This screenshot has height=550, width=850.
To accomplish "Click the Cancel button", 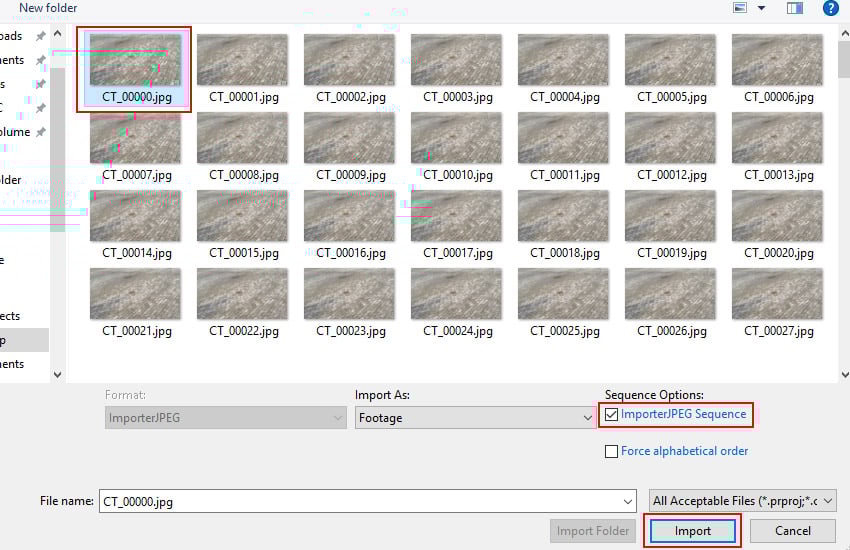I will (x=793, y=531).
